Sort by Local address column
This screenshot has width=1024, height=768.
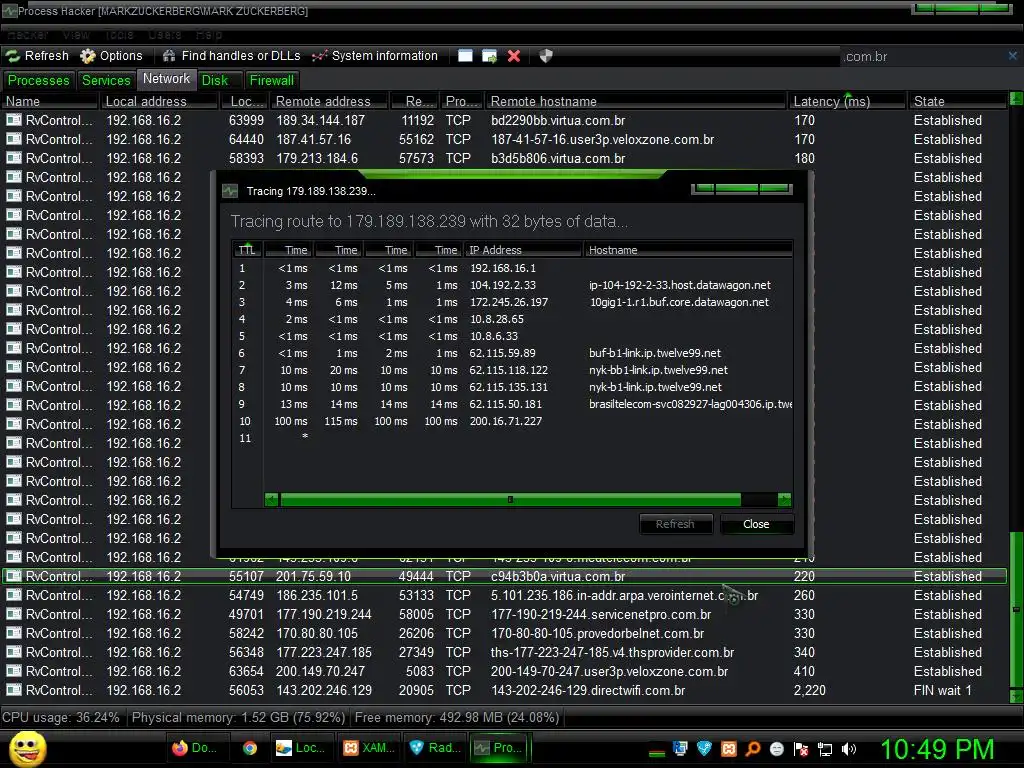158,101
